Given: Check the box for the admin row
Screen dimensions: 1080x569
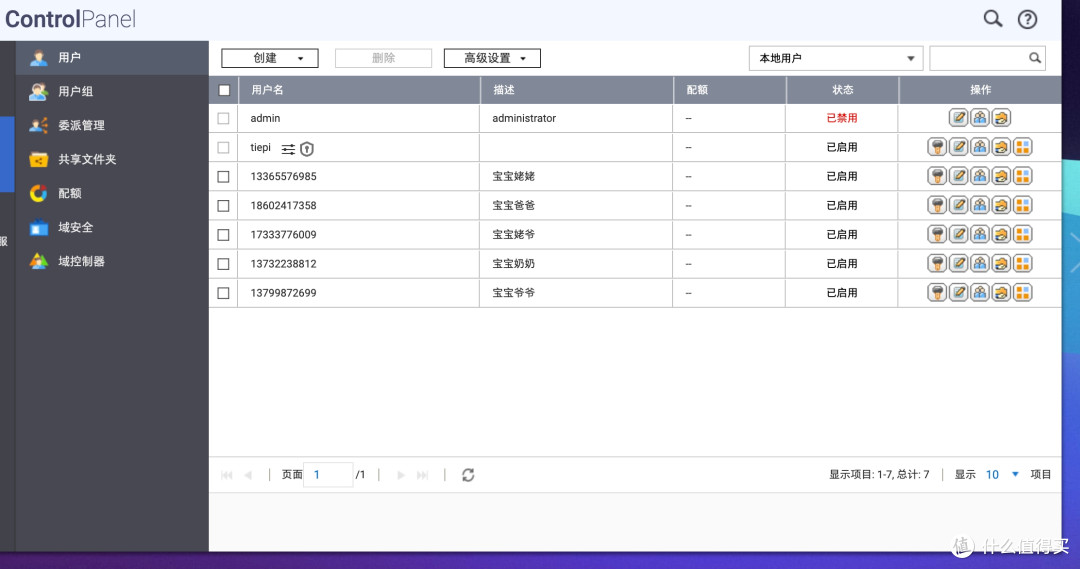Looking at the screenshot, I should click(x=223, y=118).
